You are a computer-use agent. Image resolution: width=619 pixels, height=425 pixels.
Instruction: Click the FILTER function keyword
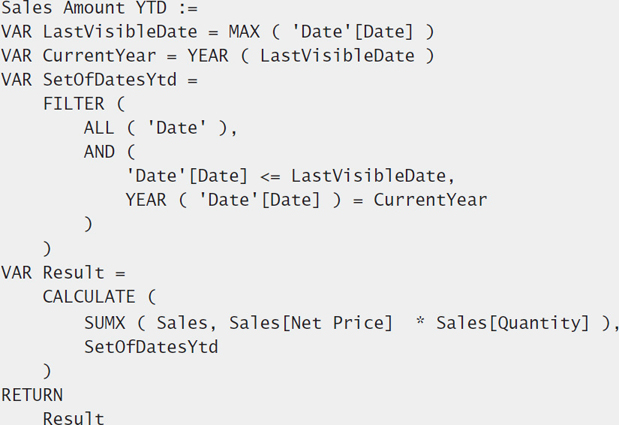74,104
